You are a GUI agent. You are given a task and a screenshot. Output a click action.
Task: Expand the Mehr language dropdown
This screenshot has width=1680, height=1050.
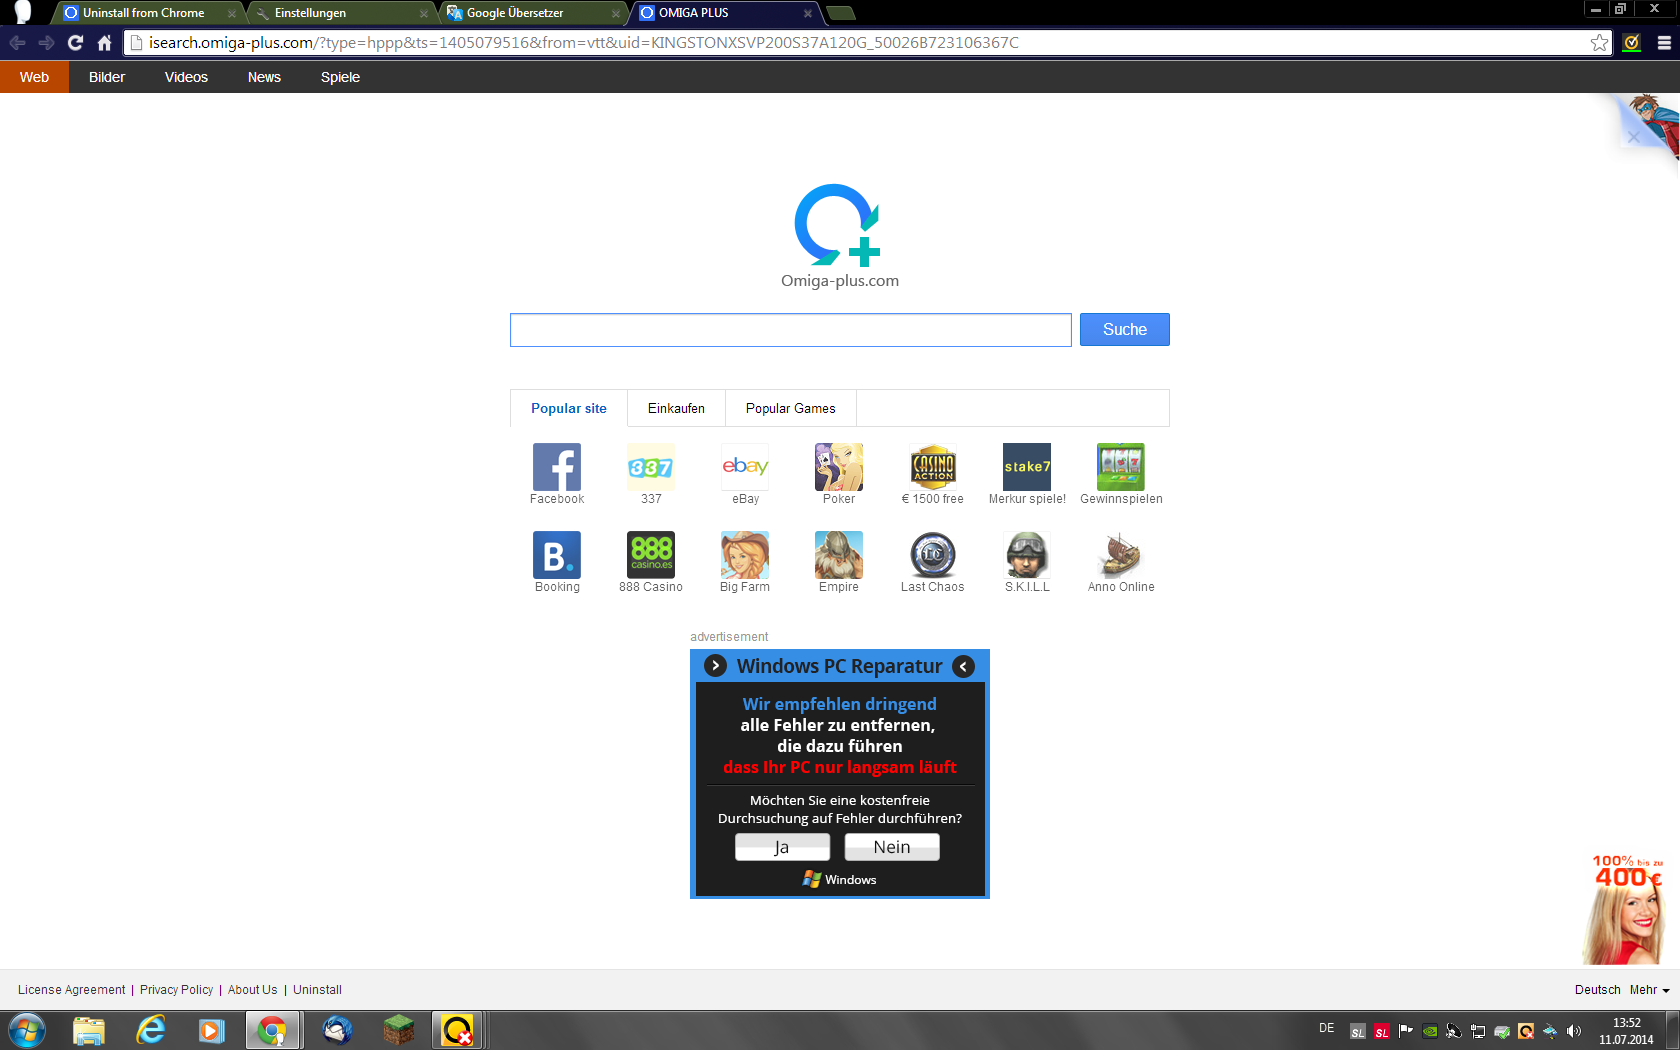tap(1649, 990)
